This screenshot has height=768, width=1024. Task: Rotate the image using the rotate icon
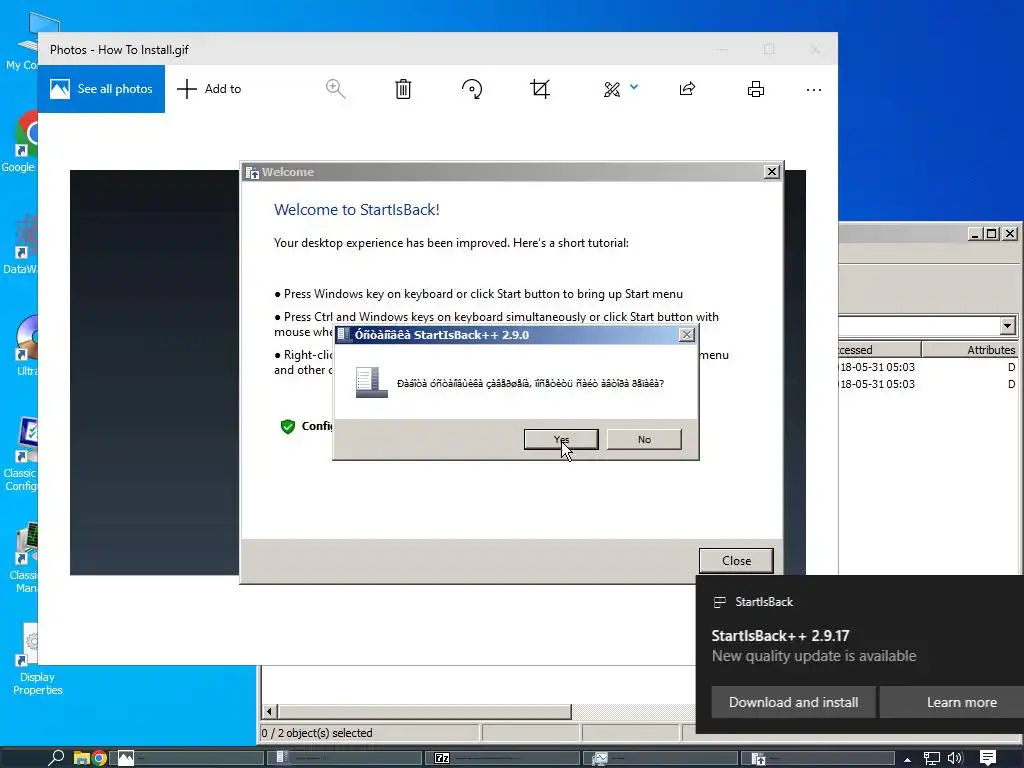point(472,89)
